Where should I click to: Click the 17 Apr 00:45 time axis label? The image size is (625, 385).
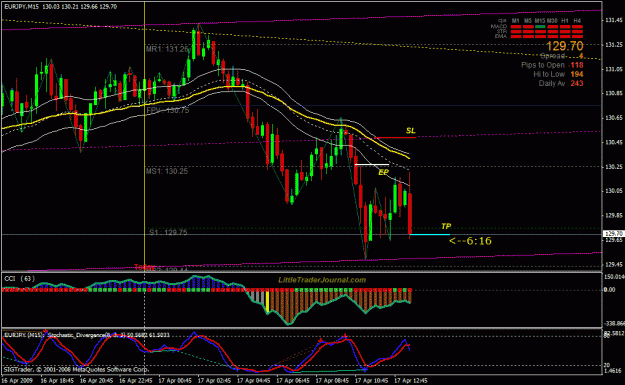pyautogui.click(x=175, y=381)
